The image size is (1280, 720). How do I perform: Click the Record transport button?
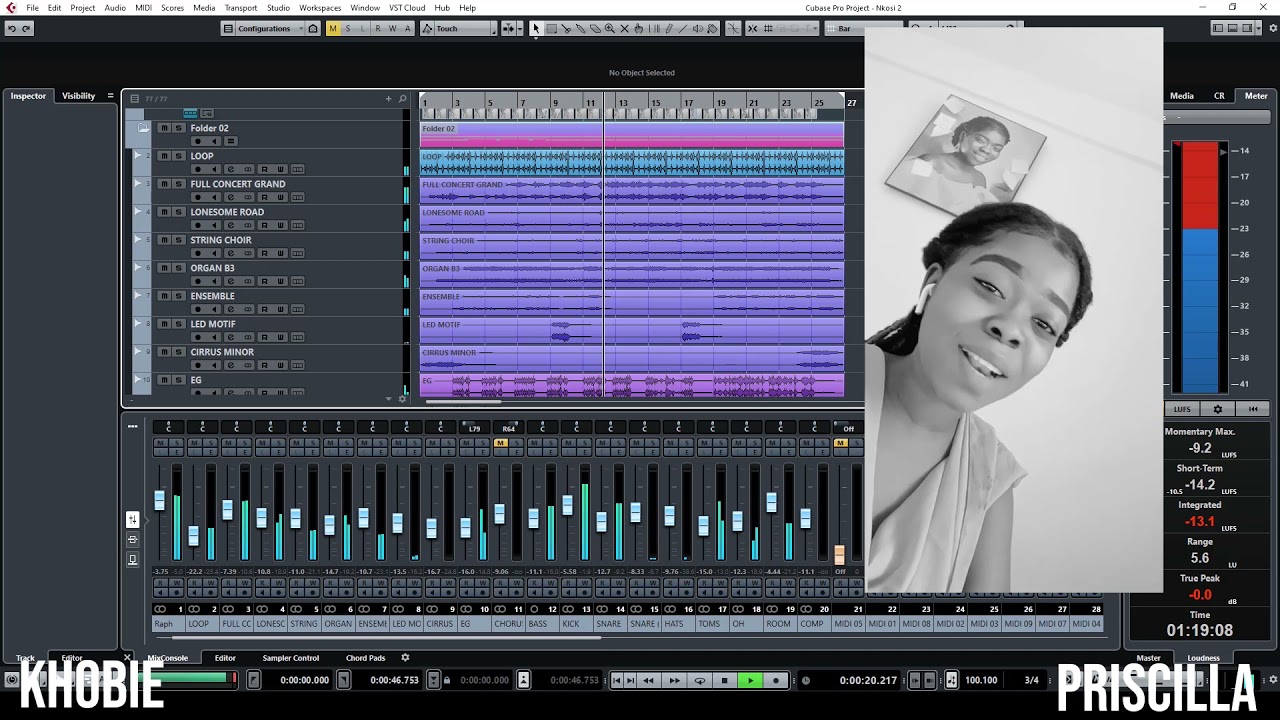(776, 680)
